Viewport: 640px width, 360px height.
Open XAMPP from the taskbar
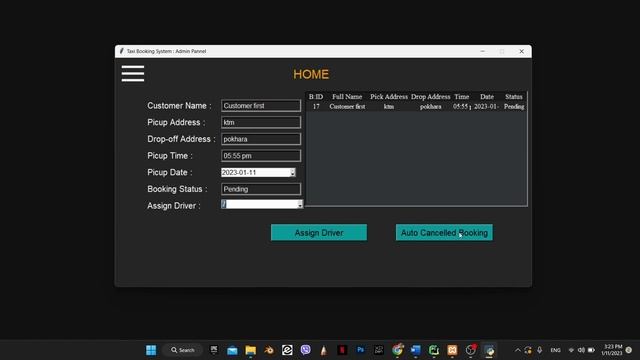coord(452,350)
